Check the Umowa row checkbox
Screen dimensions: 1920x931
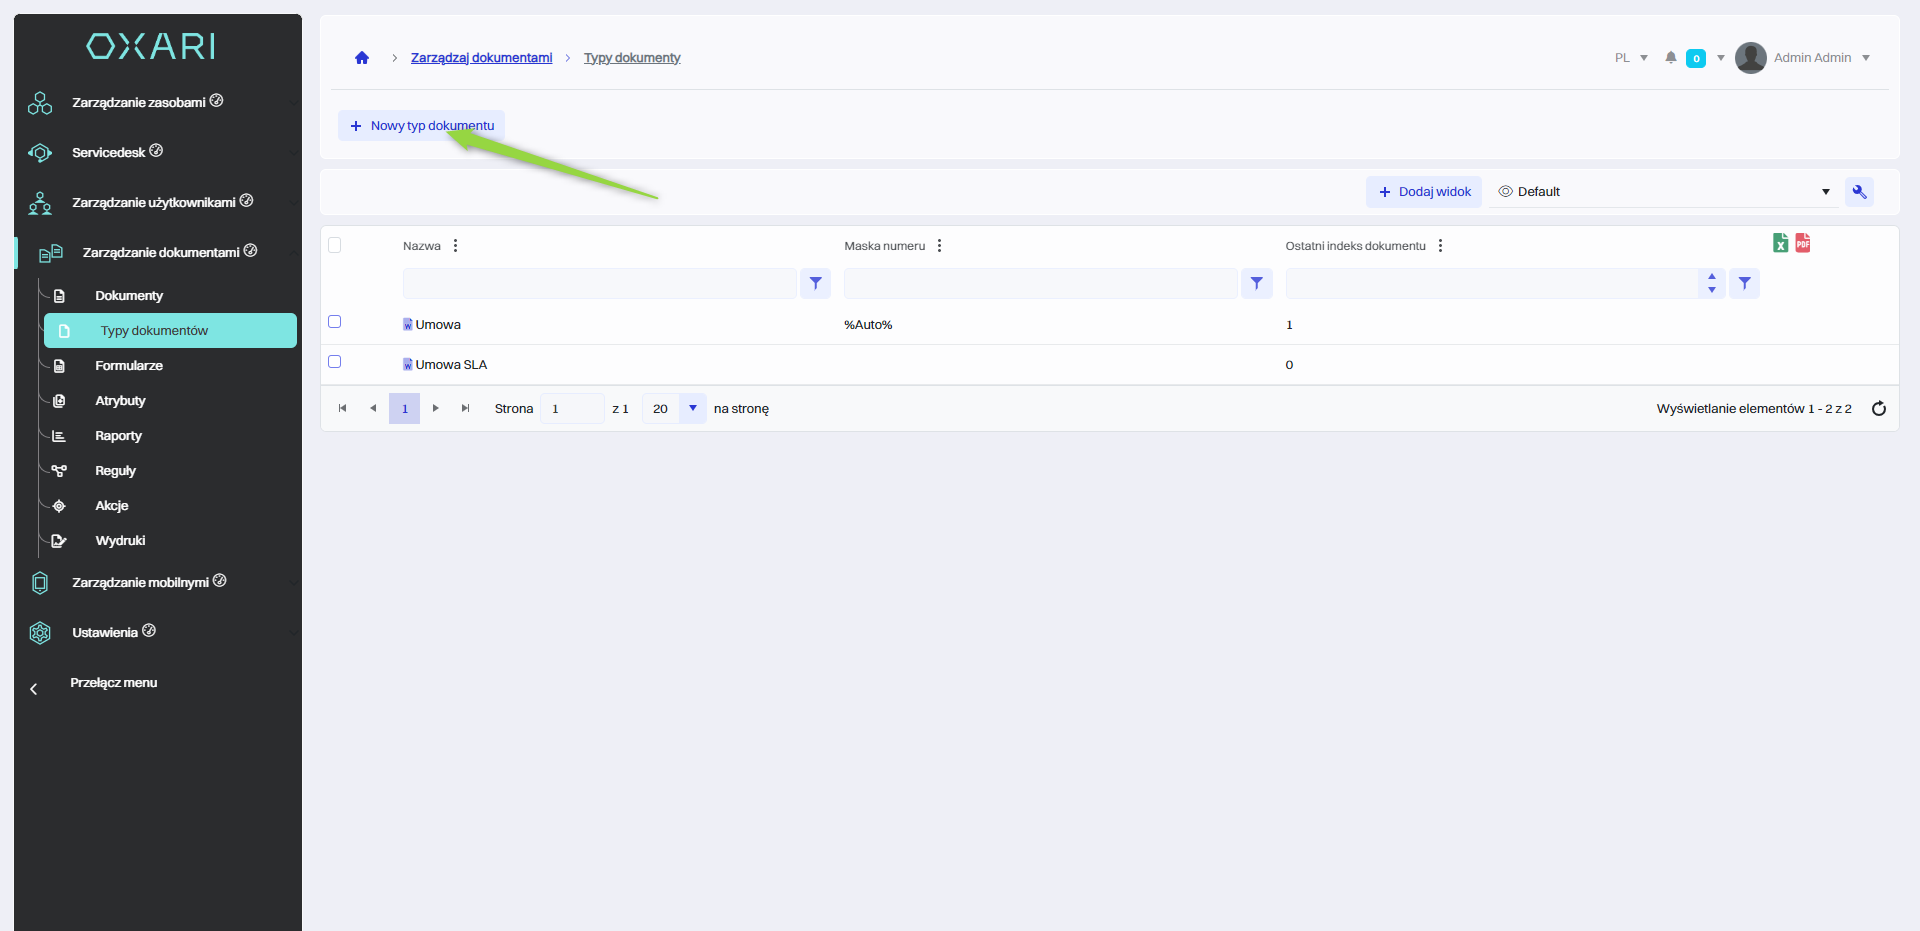(335, 322)
